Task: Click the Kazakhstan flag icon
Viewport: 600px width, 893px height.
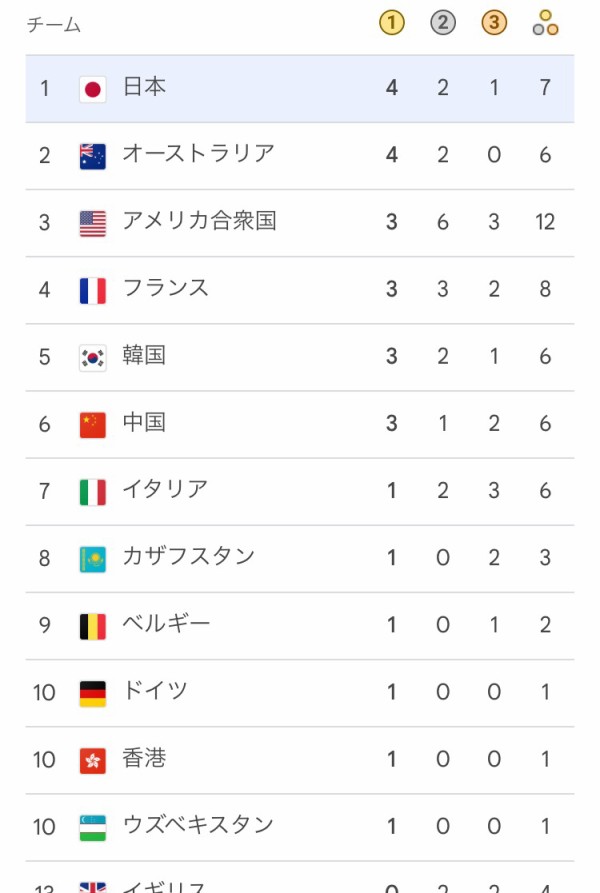Action: pyautogui.click(x=92, y=558)
